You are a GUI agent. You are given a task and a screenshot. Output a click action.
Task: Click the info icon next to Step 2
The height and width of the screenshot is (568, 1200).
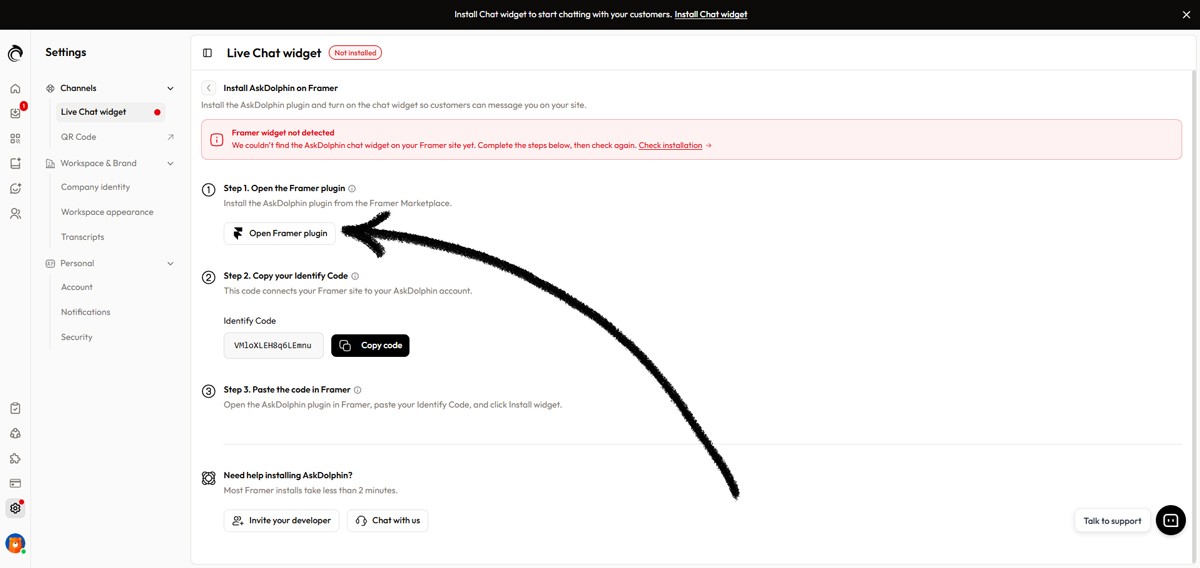coord(355,276)
